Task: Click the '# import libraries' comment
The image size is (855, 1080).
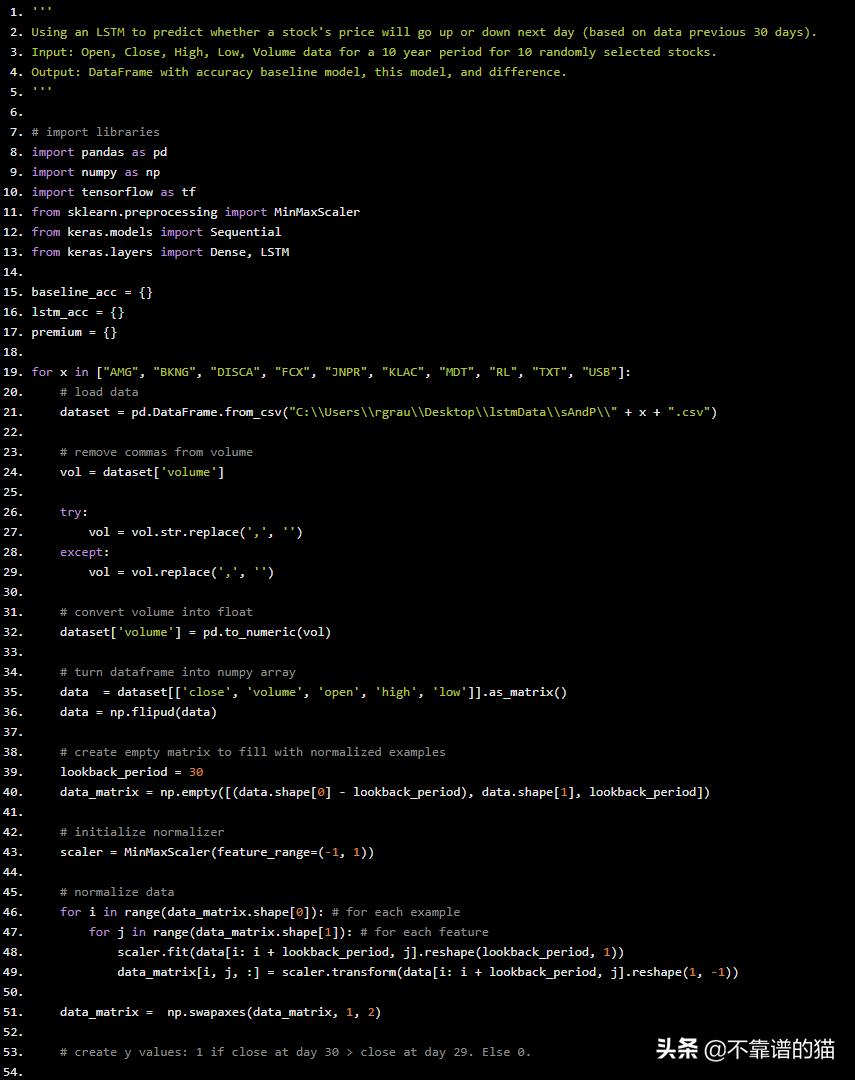Action: click(x=96, y=132)
